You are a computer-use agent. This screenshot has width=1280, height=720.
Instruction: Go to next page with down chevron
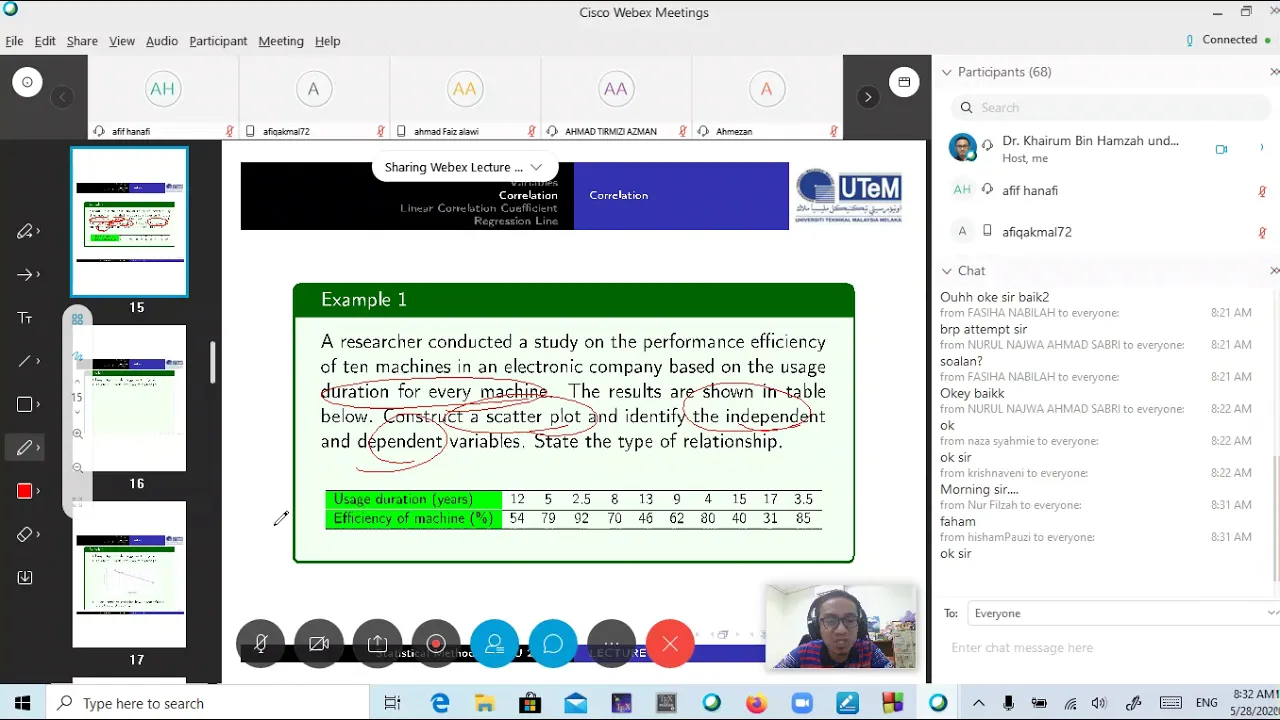tap(77, 412)
